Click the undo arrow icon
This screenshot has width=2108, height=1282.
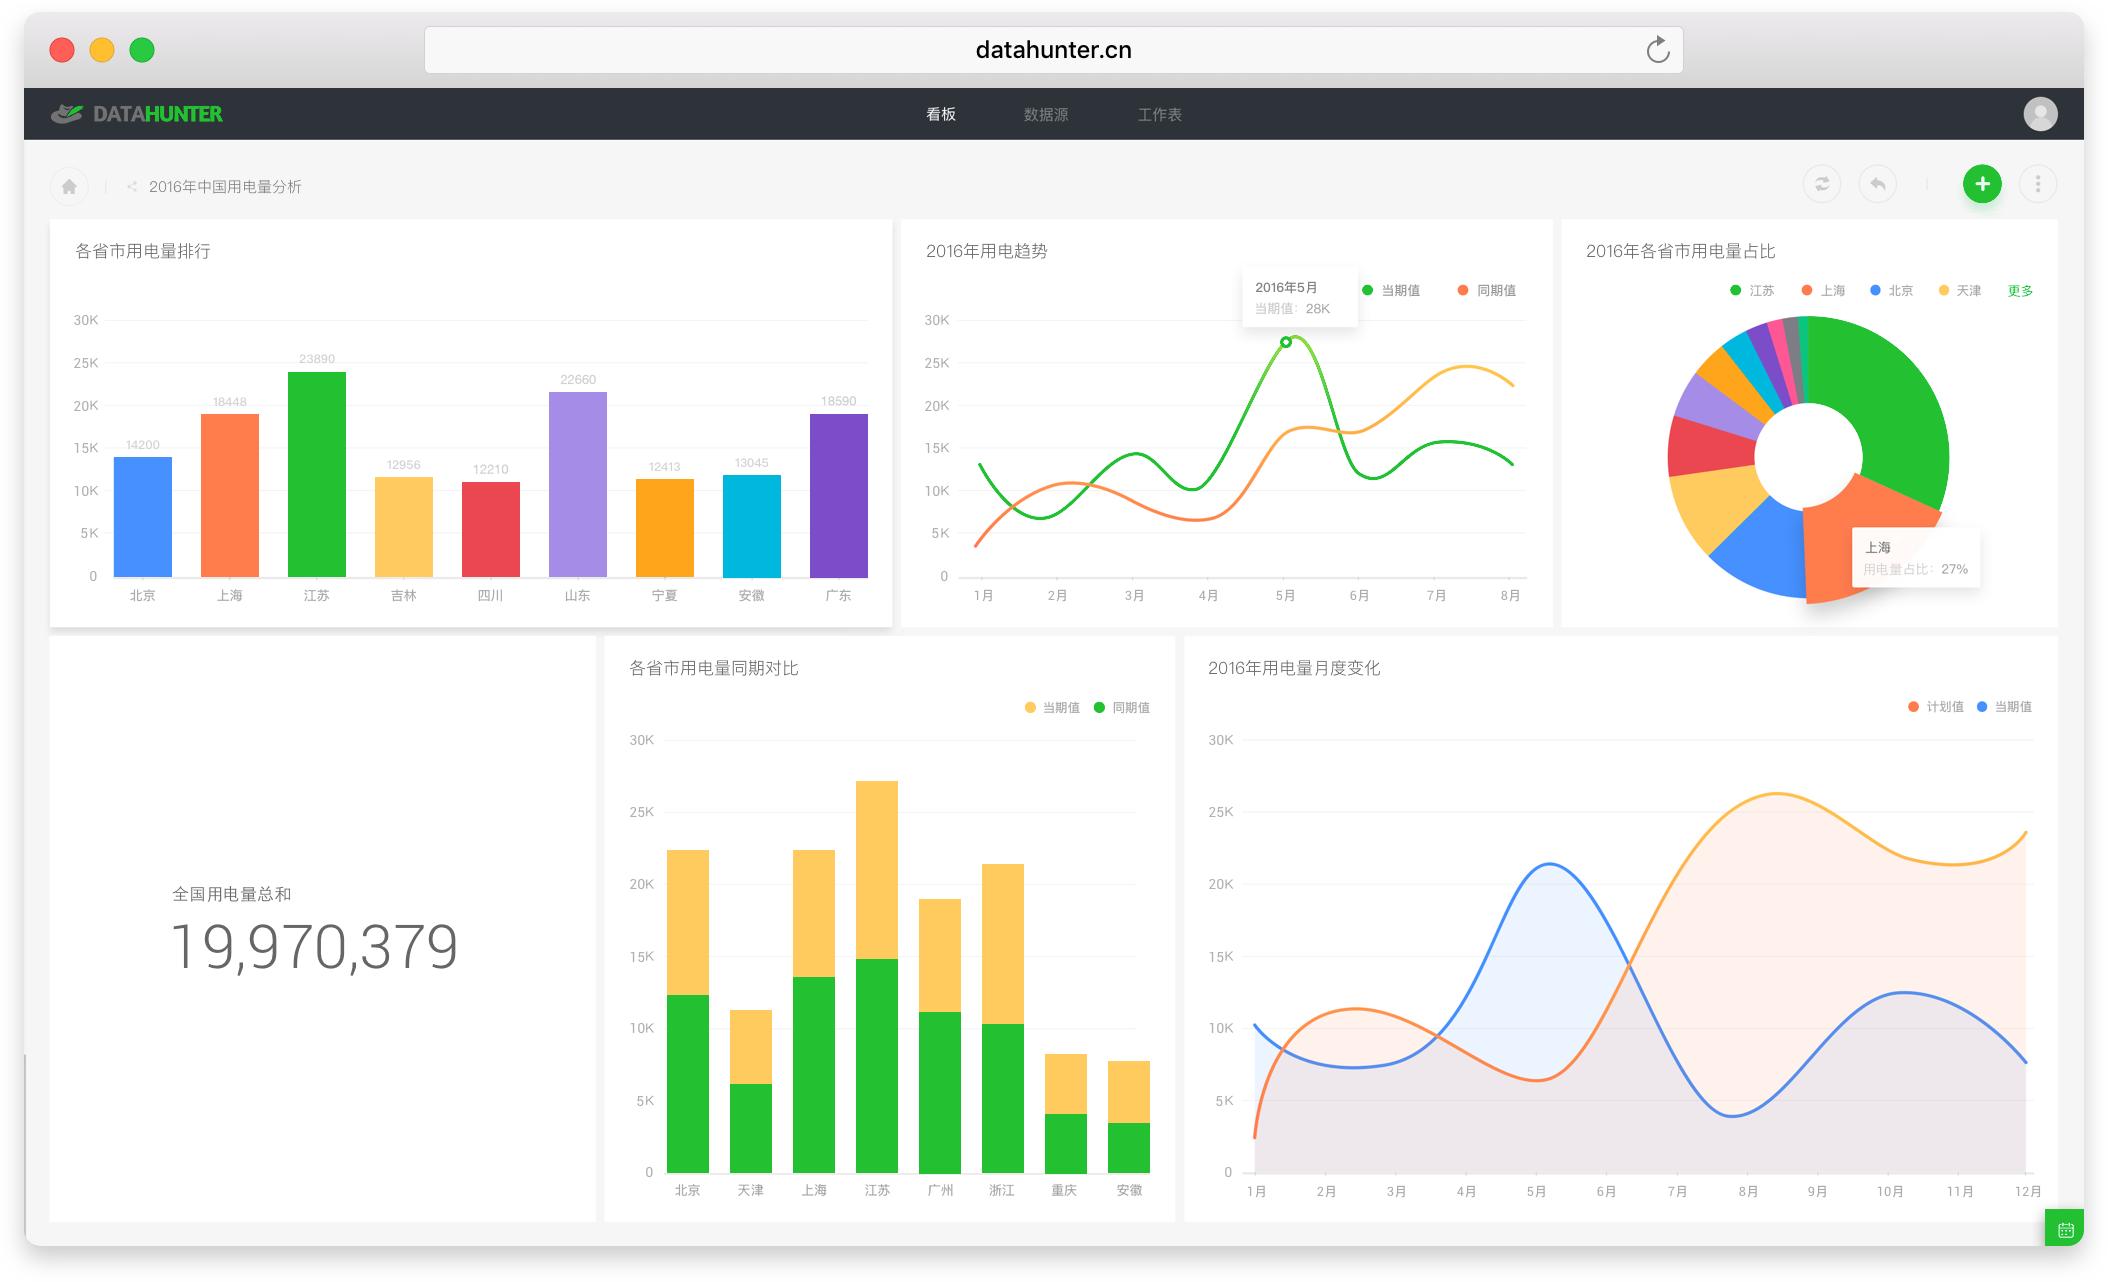1877,184
